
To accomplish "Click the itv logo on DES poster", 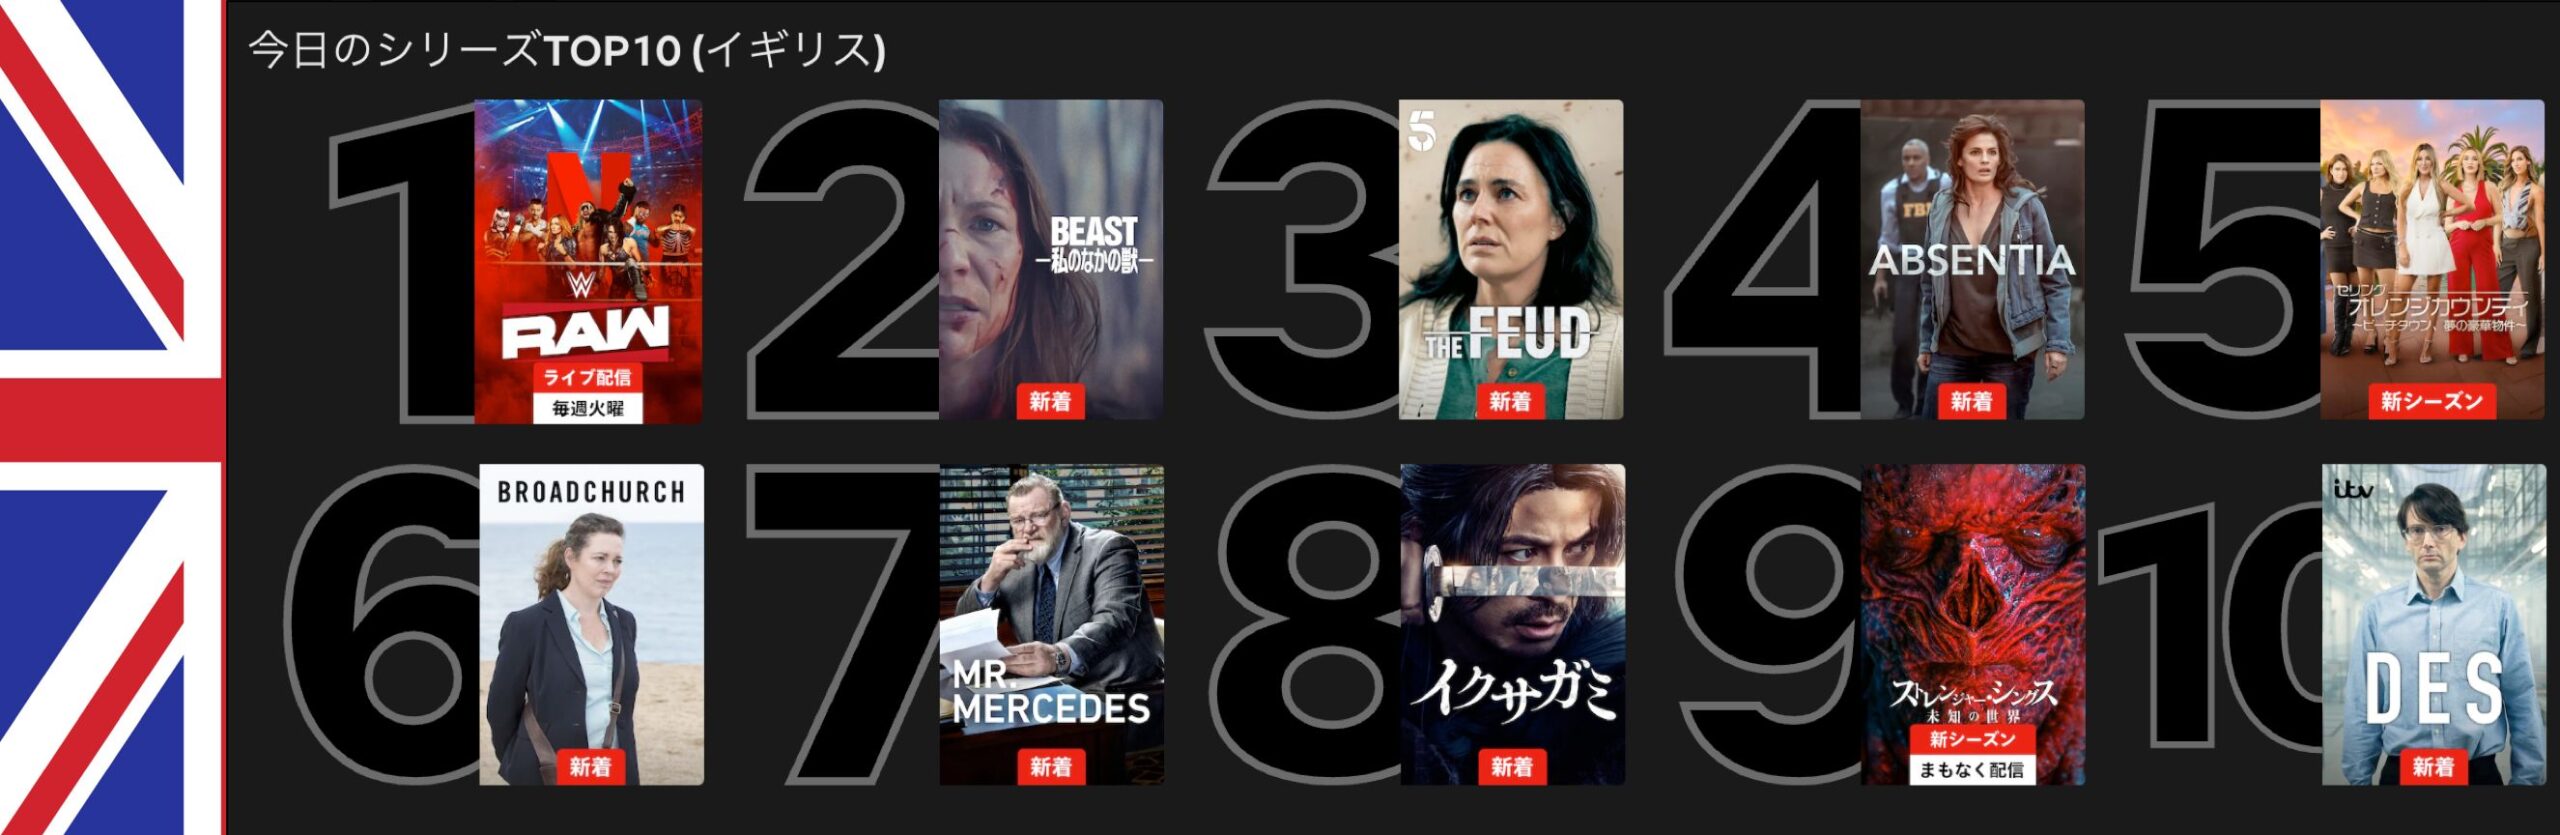I will click(x=2352, y=489).
